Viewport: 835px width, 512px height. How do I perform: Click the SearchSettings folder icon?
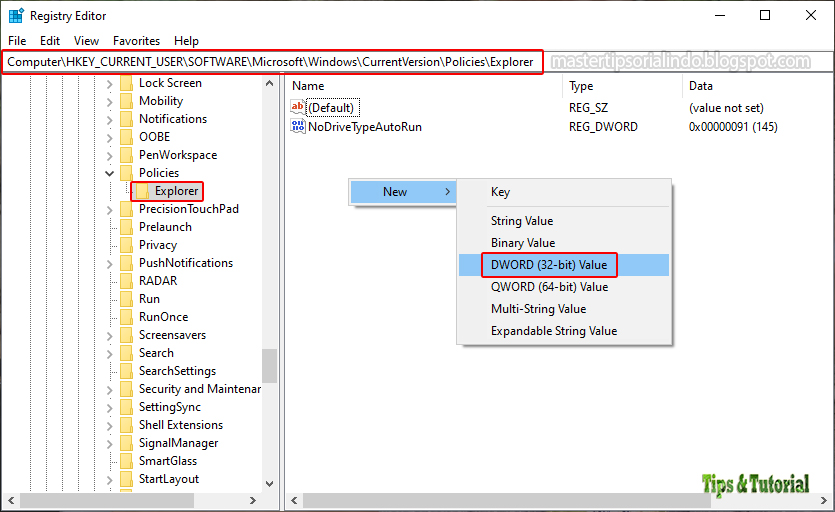[127, 371]
